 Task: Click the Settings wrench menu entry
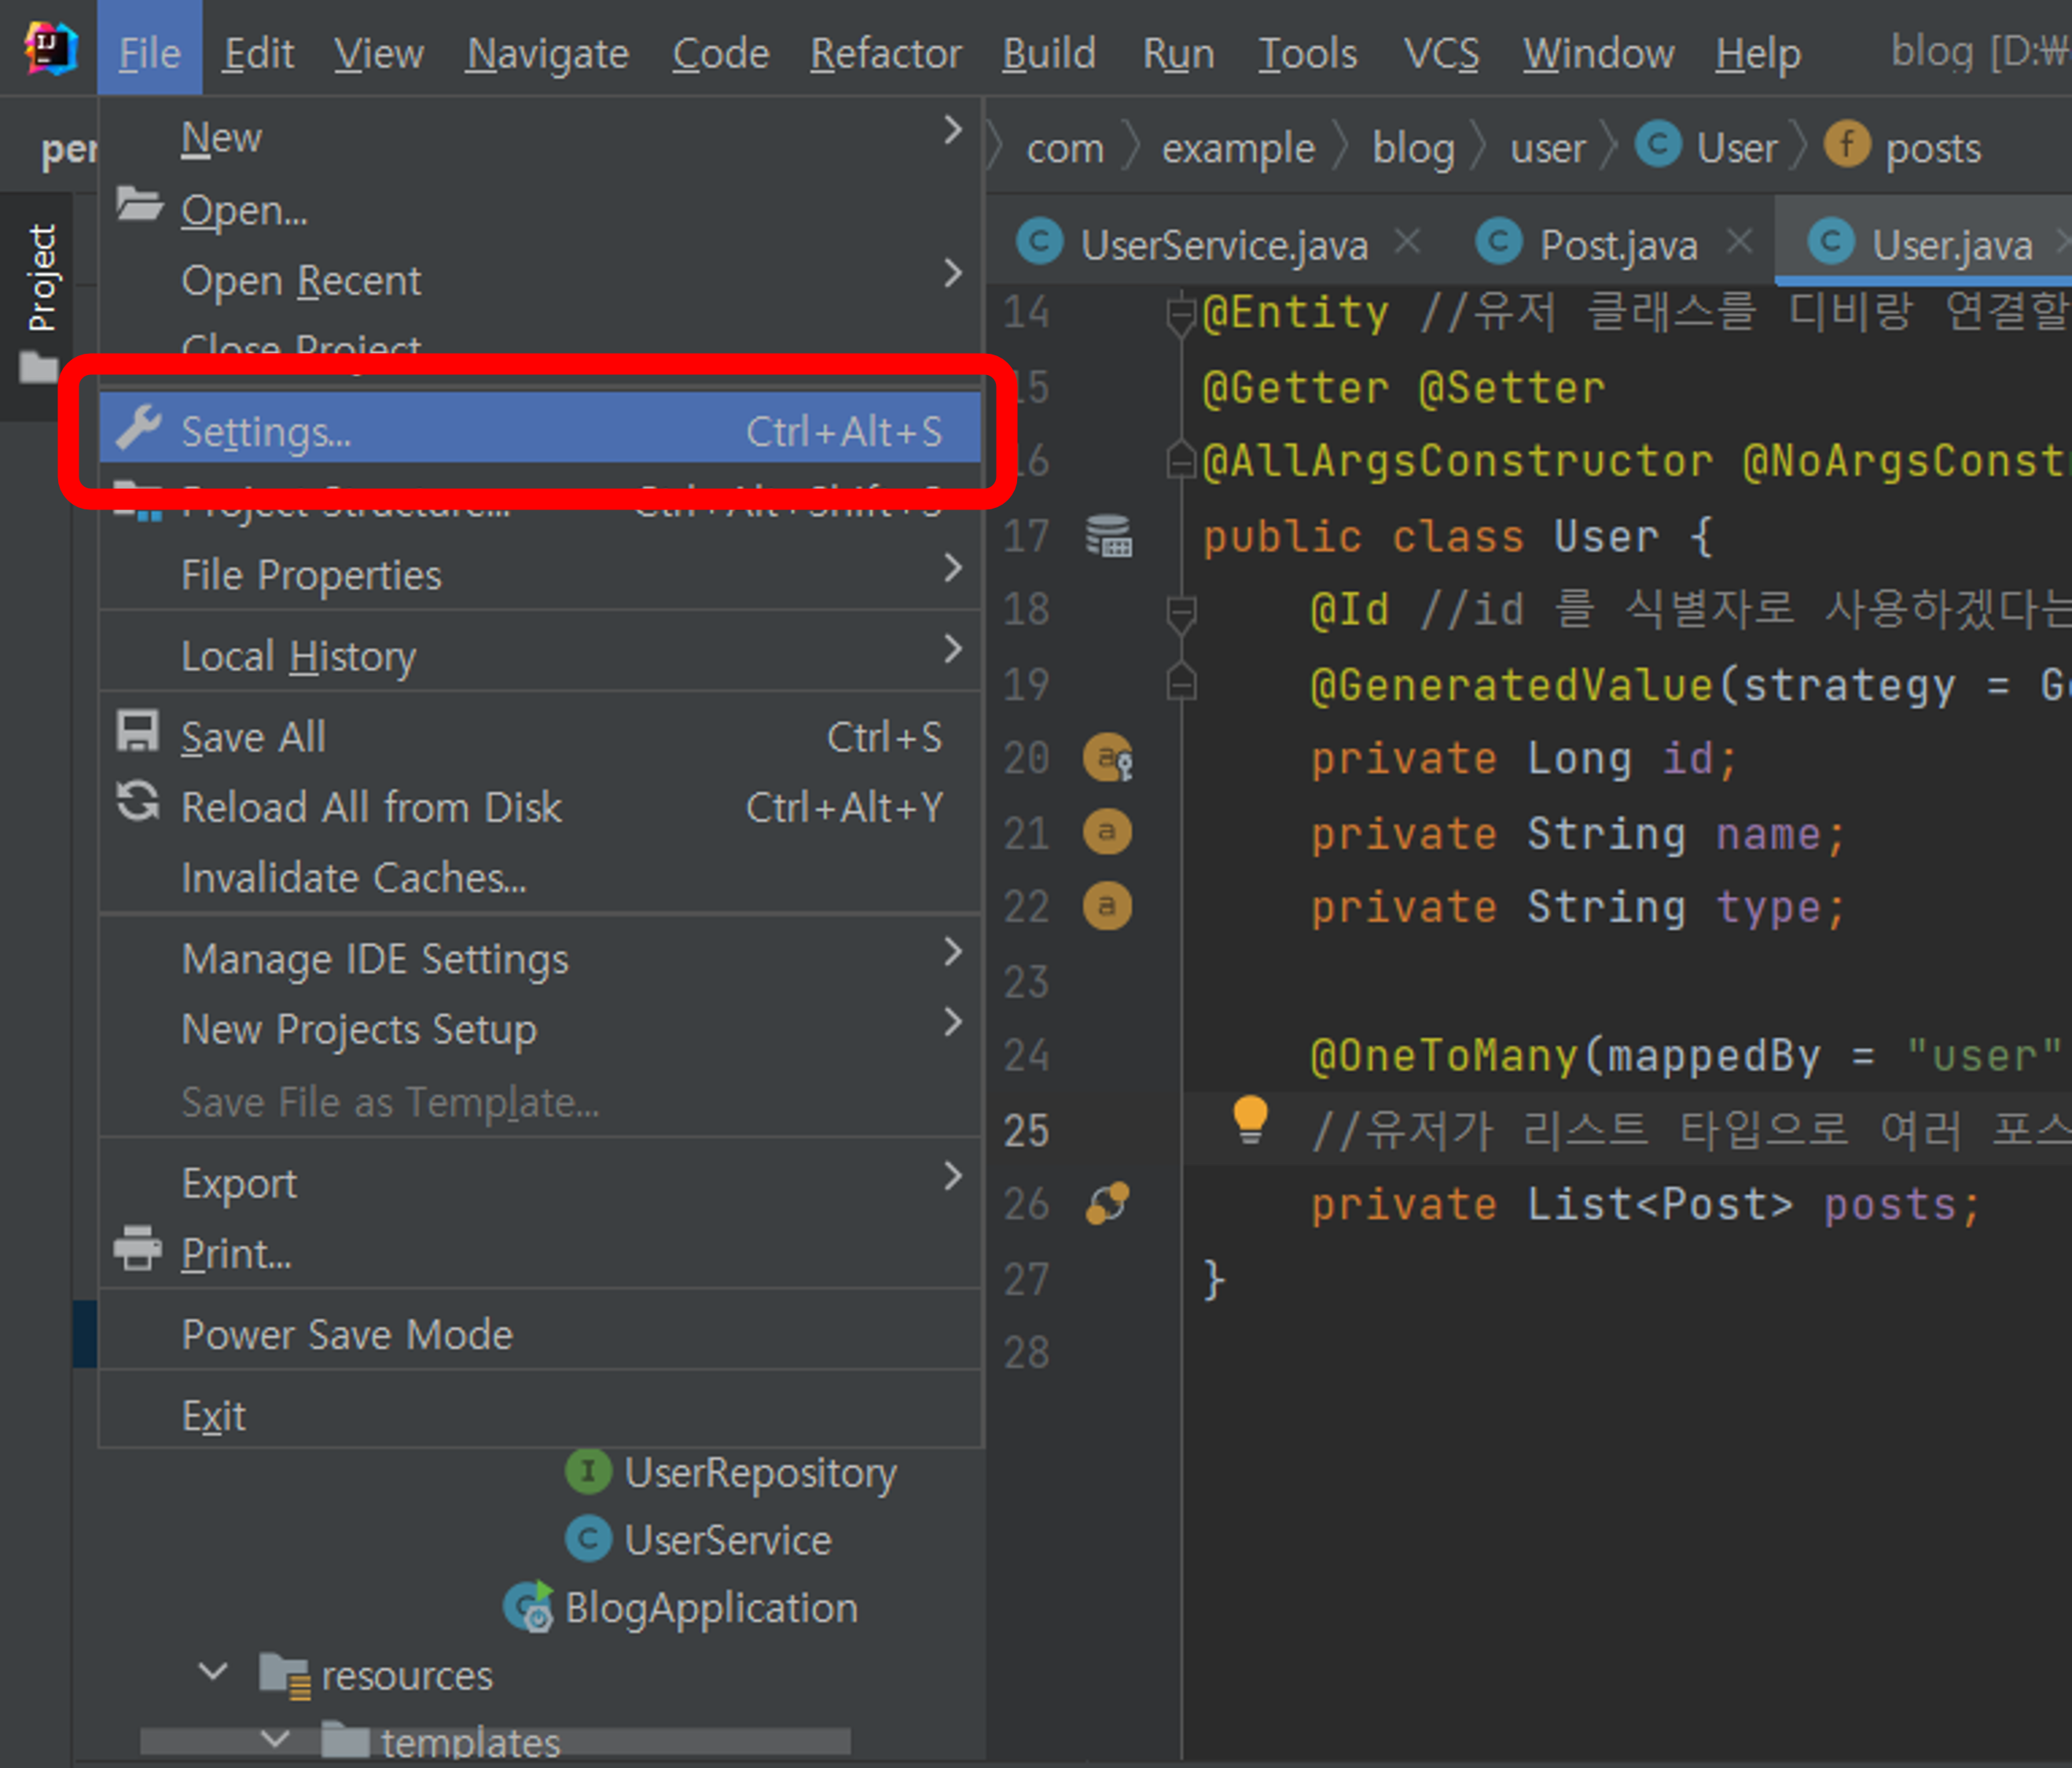[x=266, y=431]
